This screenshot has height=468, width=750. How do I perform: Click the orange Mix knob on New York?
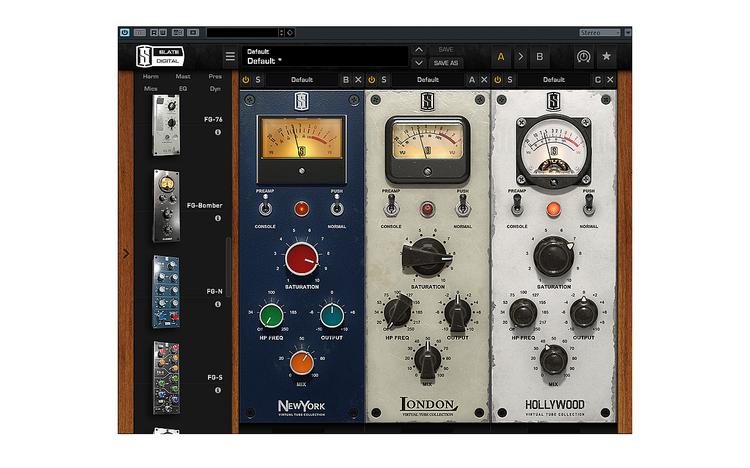(302, 362)
